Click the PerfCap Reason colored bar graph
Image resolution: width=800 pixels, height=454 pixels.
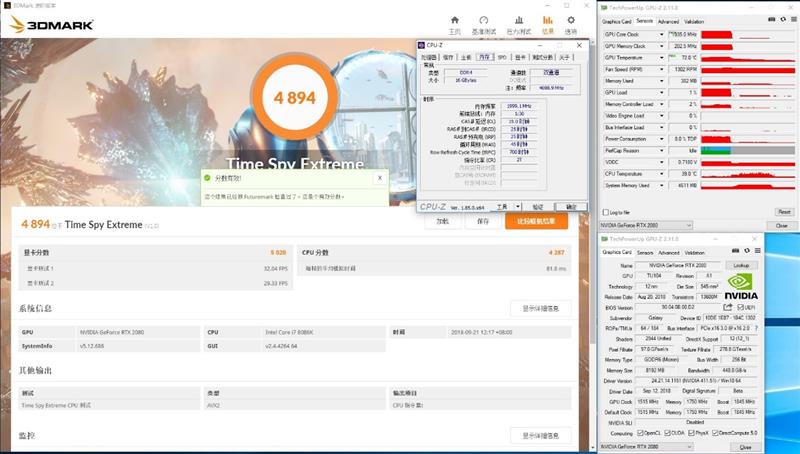(748, 151)
